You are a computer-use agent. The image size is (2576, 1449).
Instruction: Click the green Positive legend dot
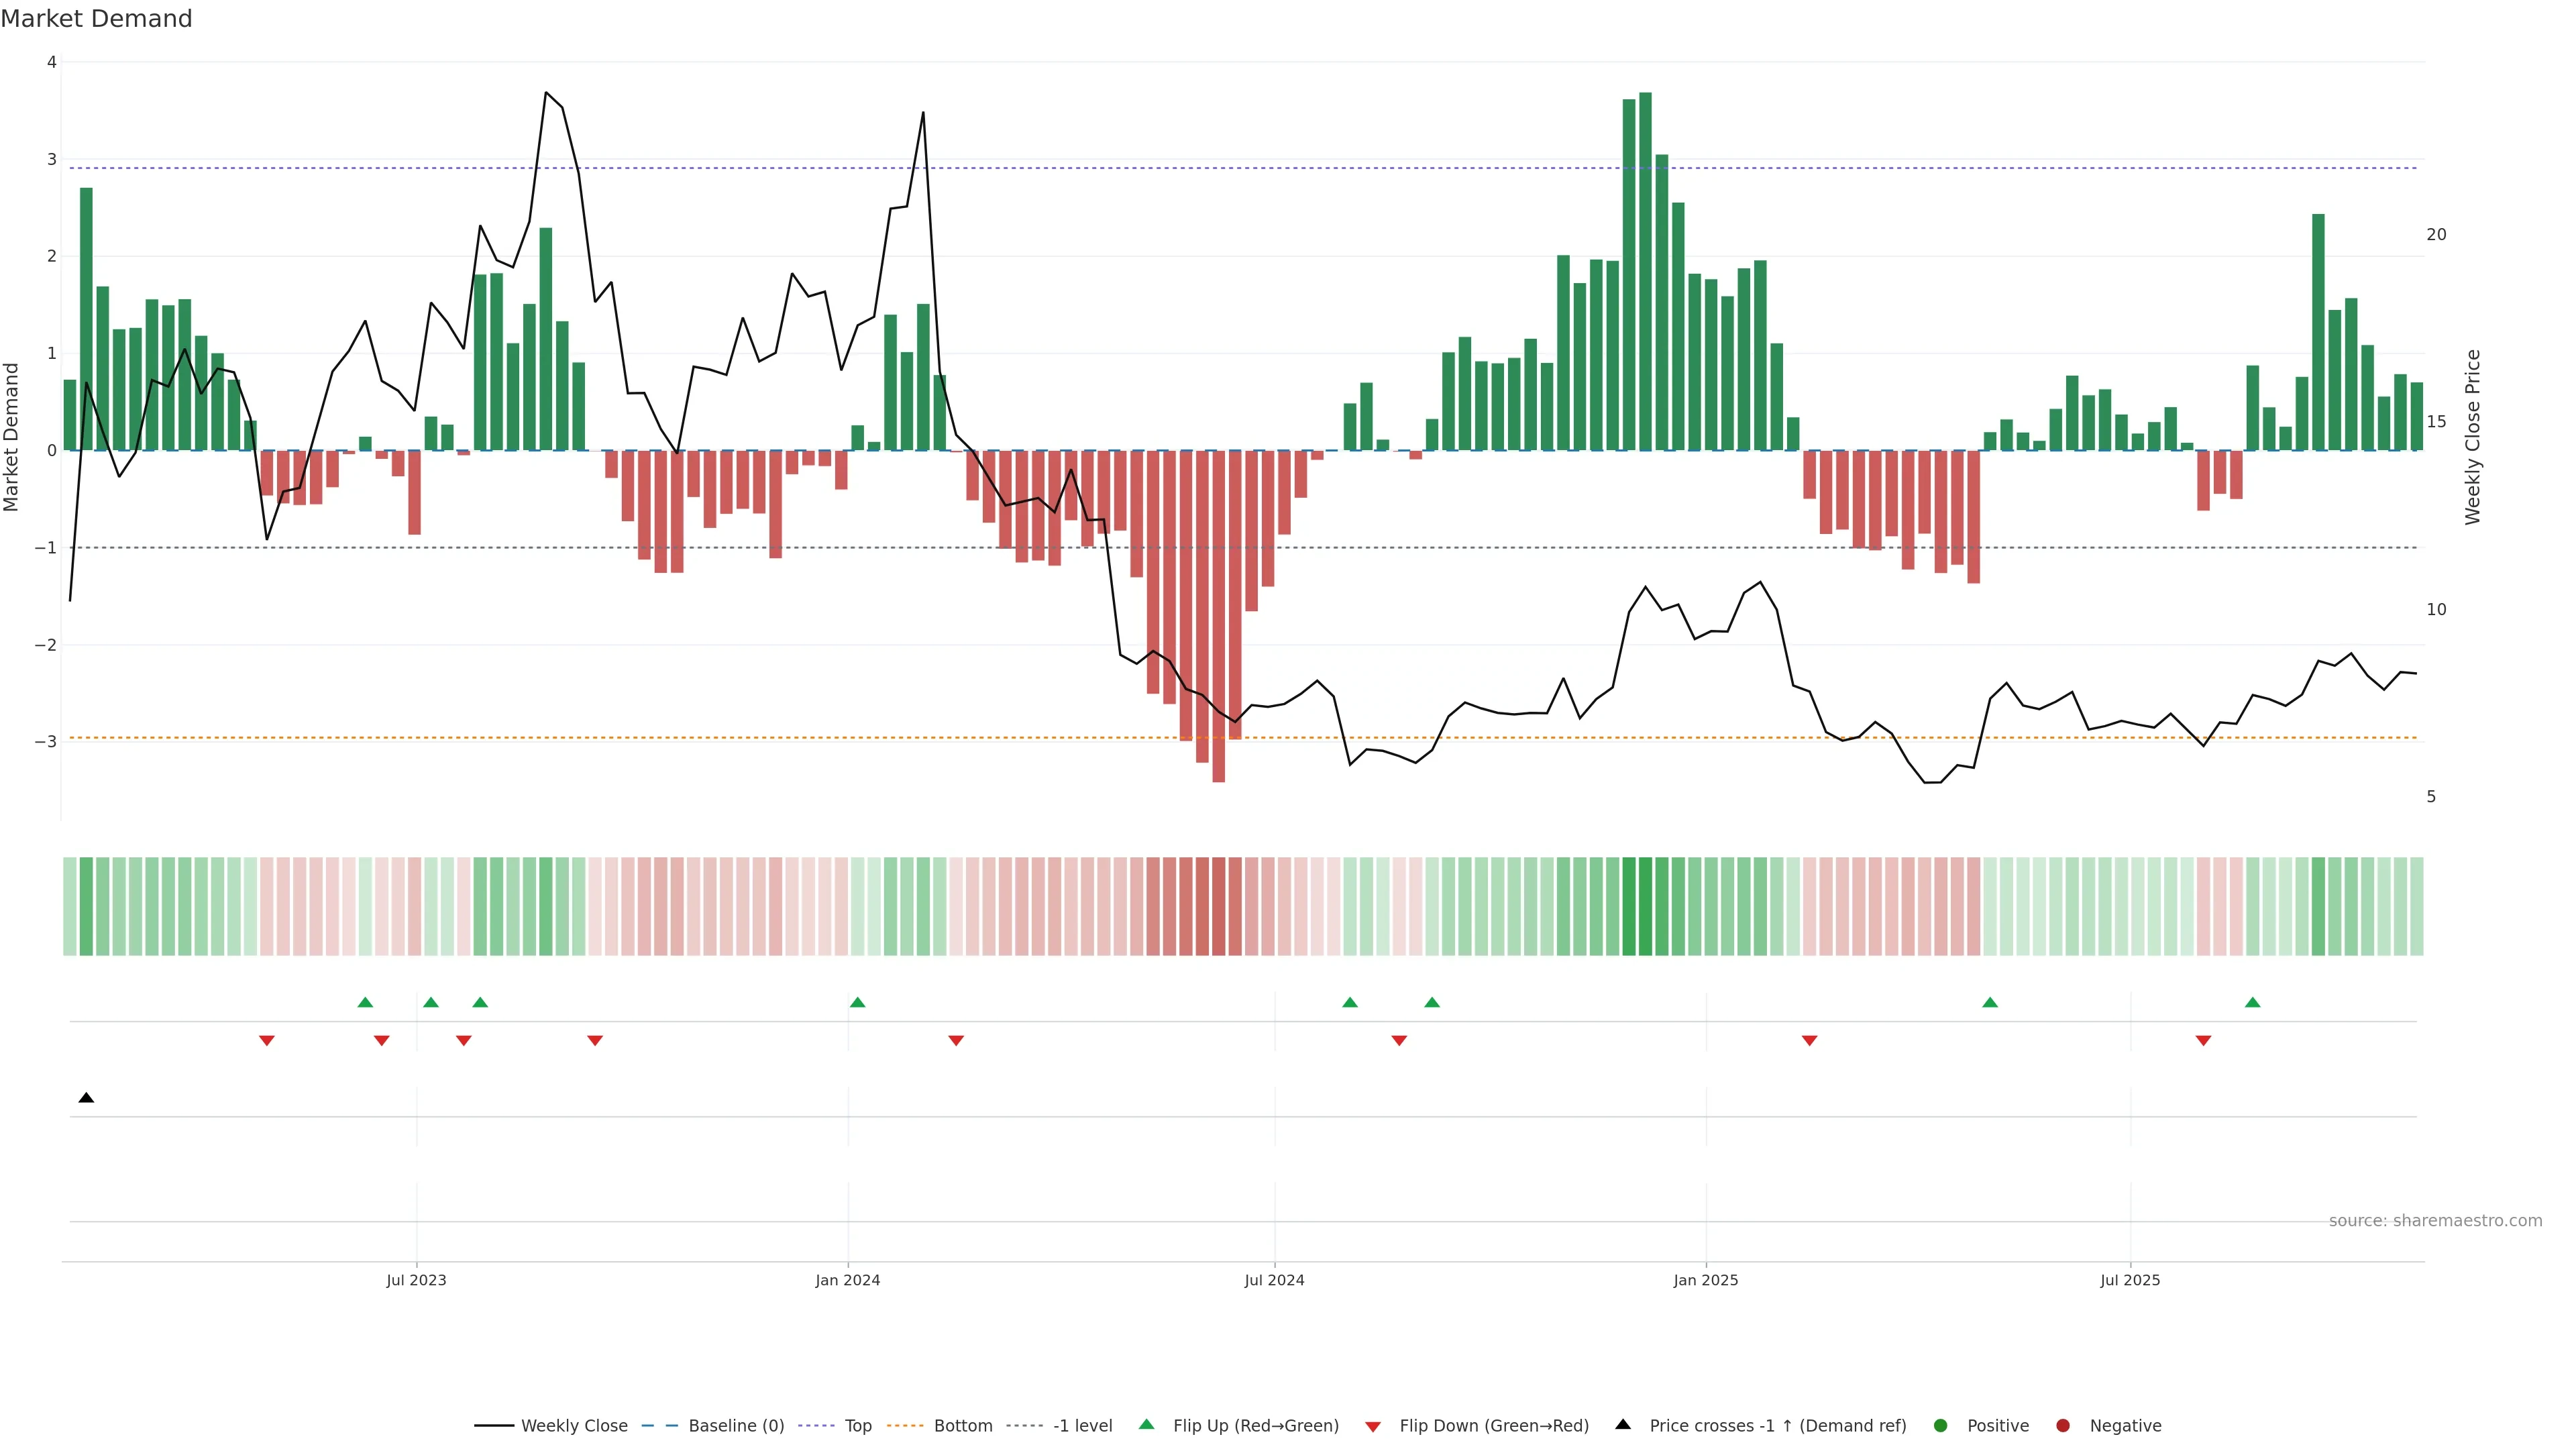(1940, 1425)
